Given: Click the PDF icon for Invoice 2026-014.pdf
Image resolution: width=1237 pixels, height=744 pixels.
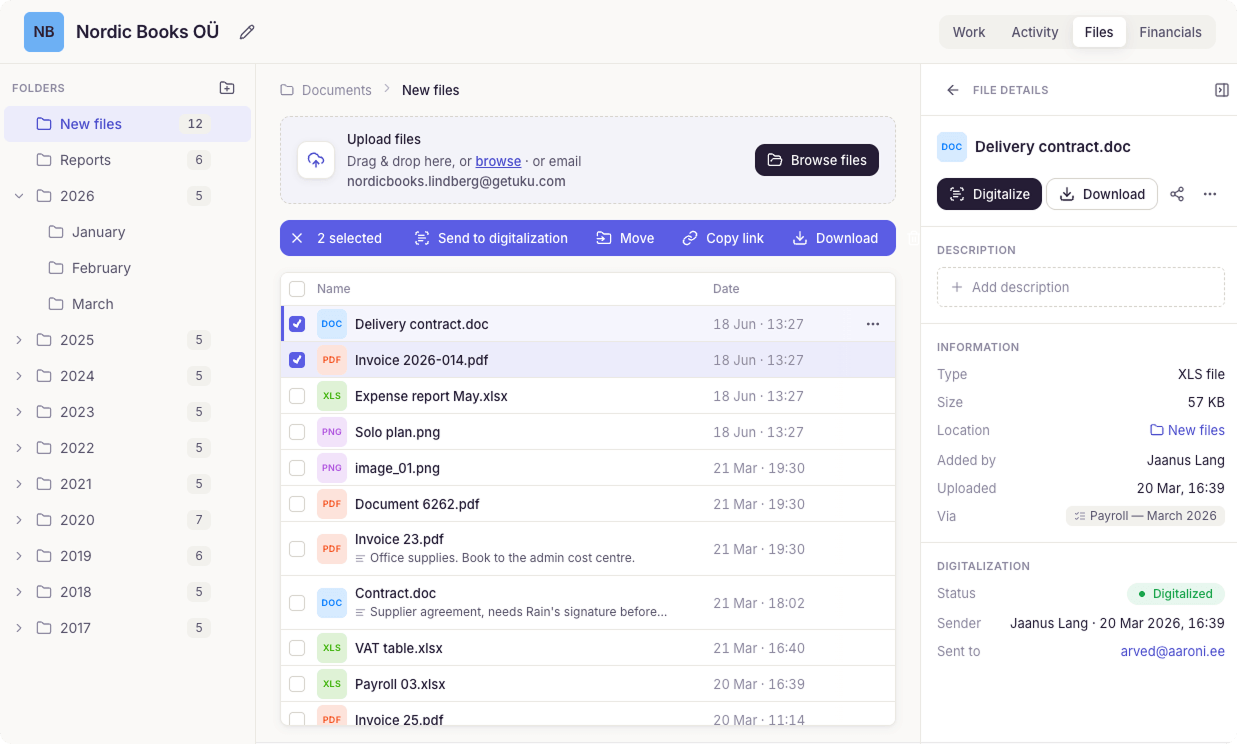Looking at the screenshot, I should pos(332,360).
